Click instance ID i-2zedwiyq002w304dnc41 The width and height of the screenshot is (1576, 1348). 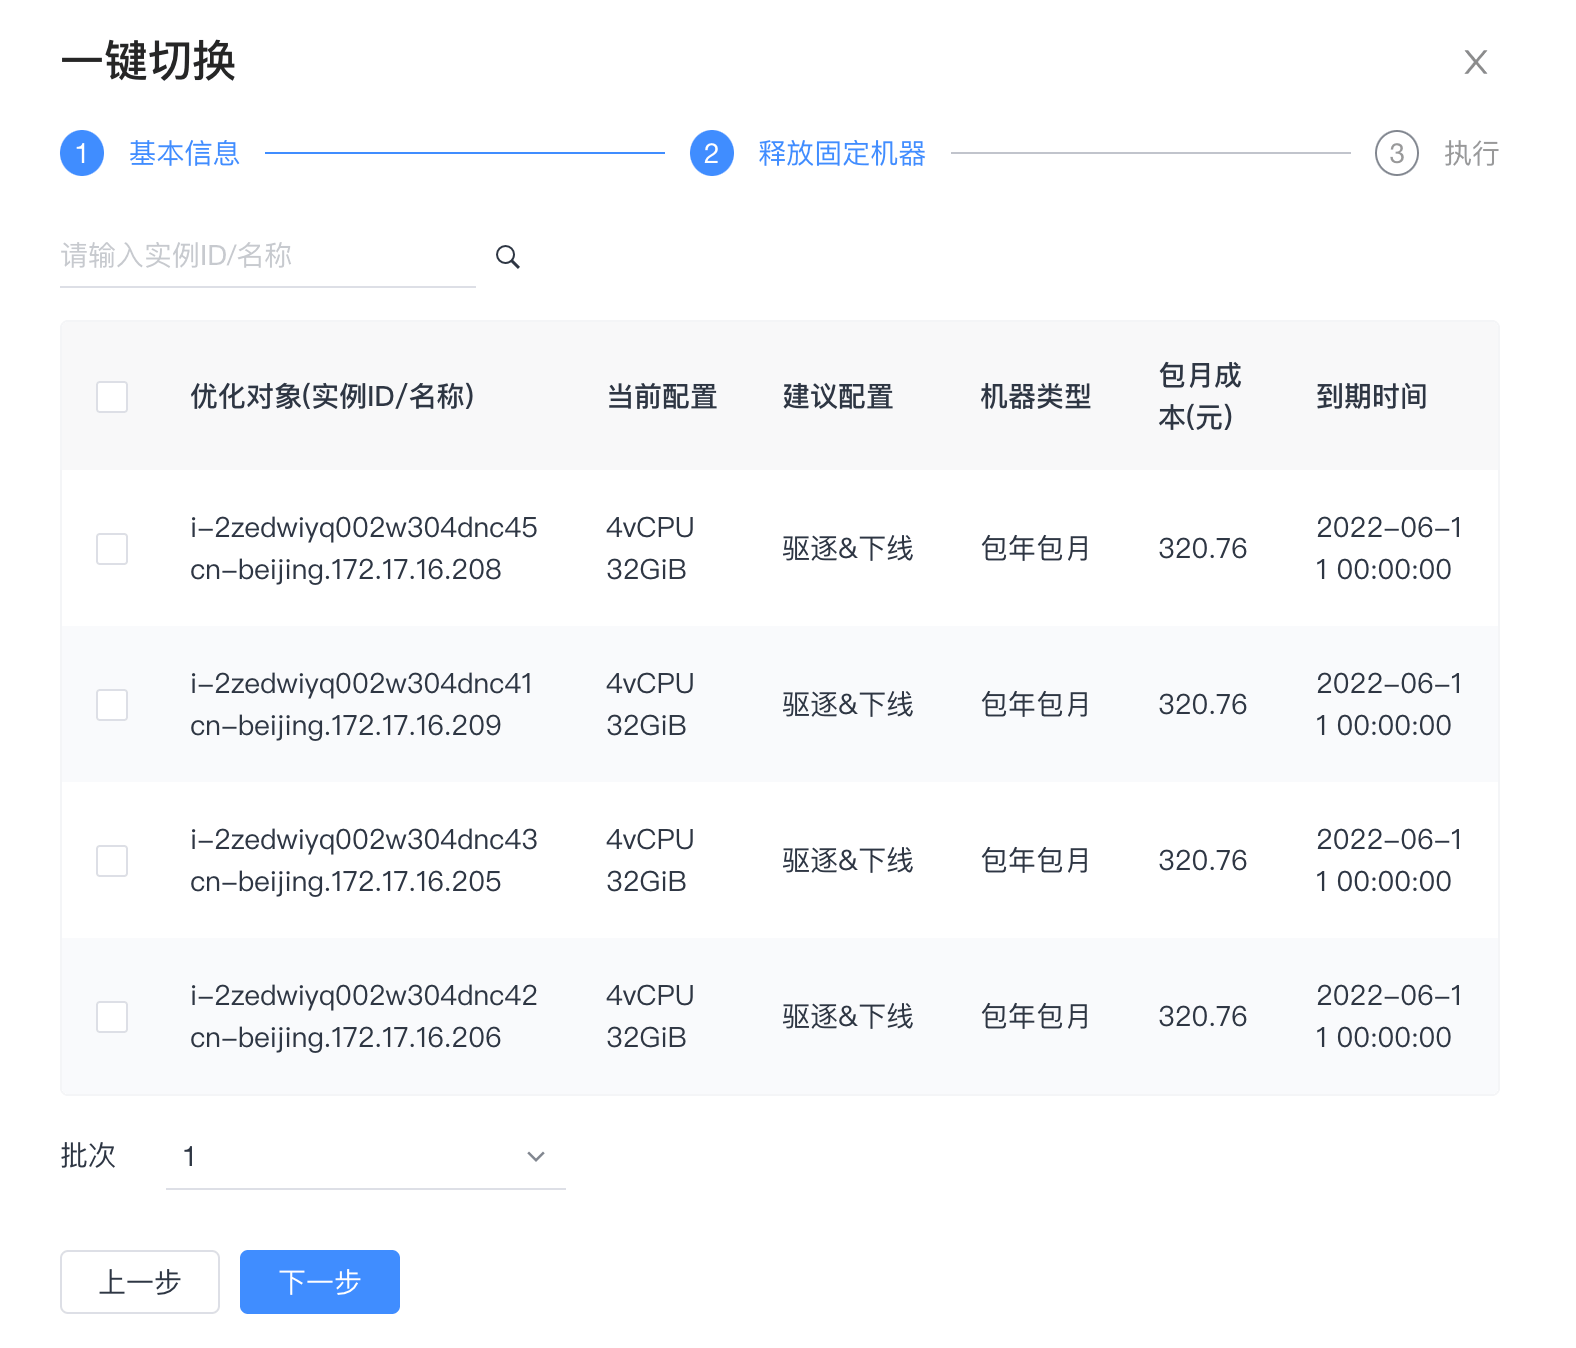pos(362,684)
